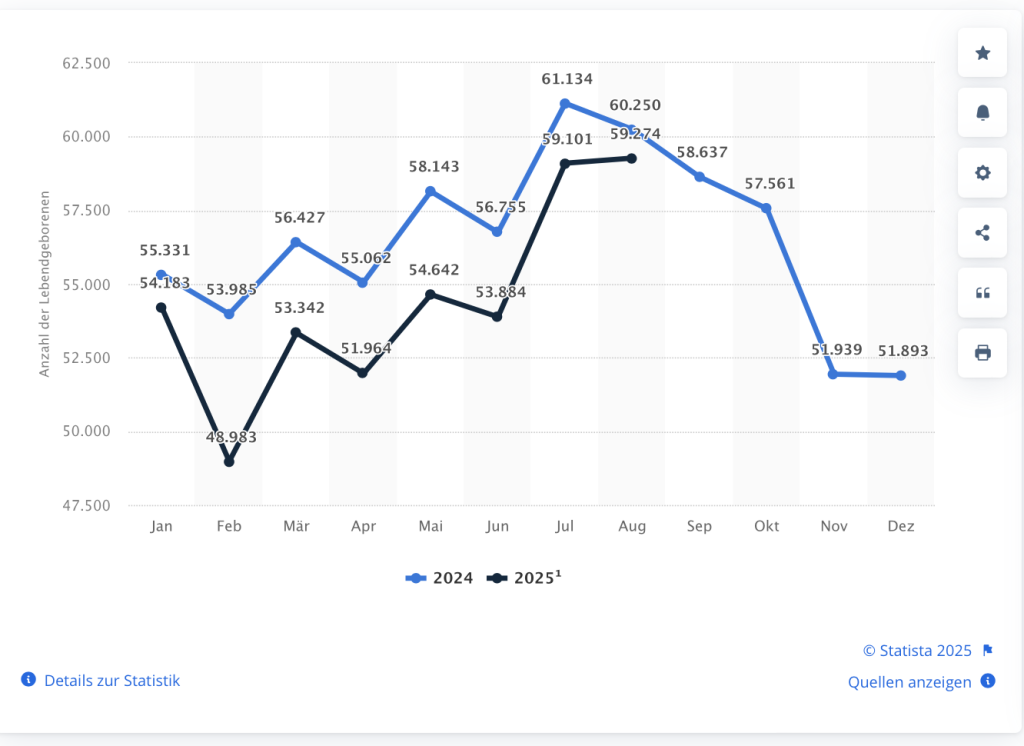The width and height of the screenshot is (1024, 746).
Task: Click the February 2025 data point 48.983
Action: pyautogui.click(x=229, y=462)
